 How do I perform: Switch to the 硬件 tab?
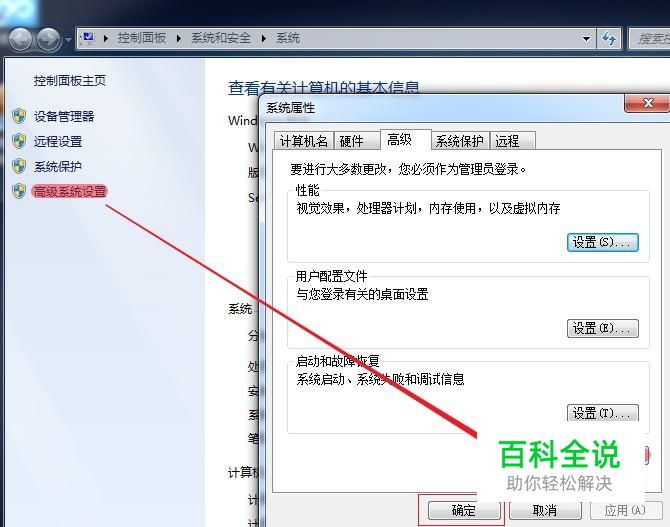click(356, 141)
